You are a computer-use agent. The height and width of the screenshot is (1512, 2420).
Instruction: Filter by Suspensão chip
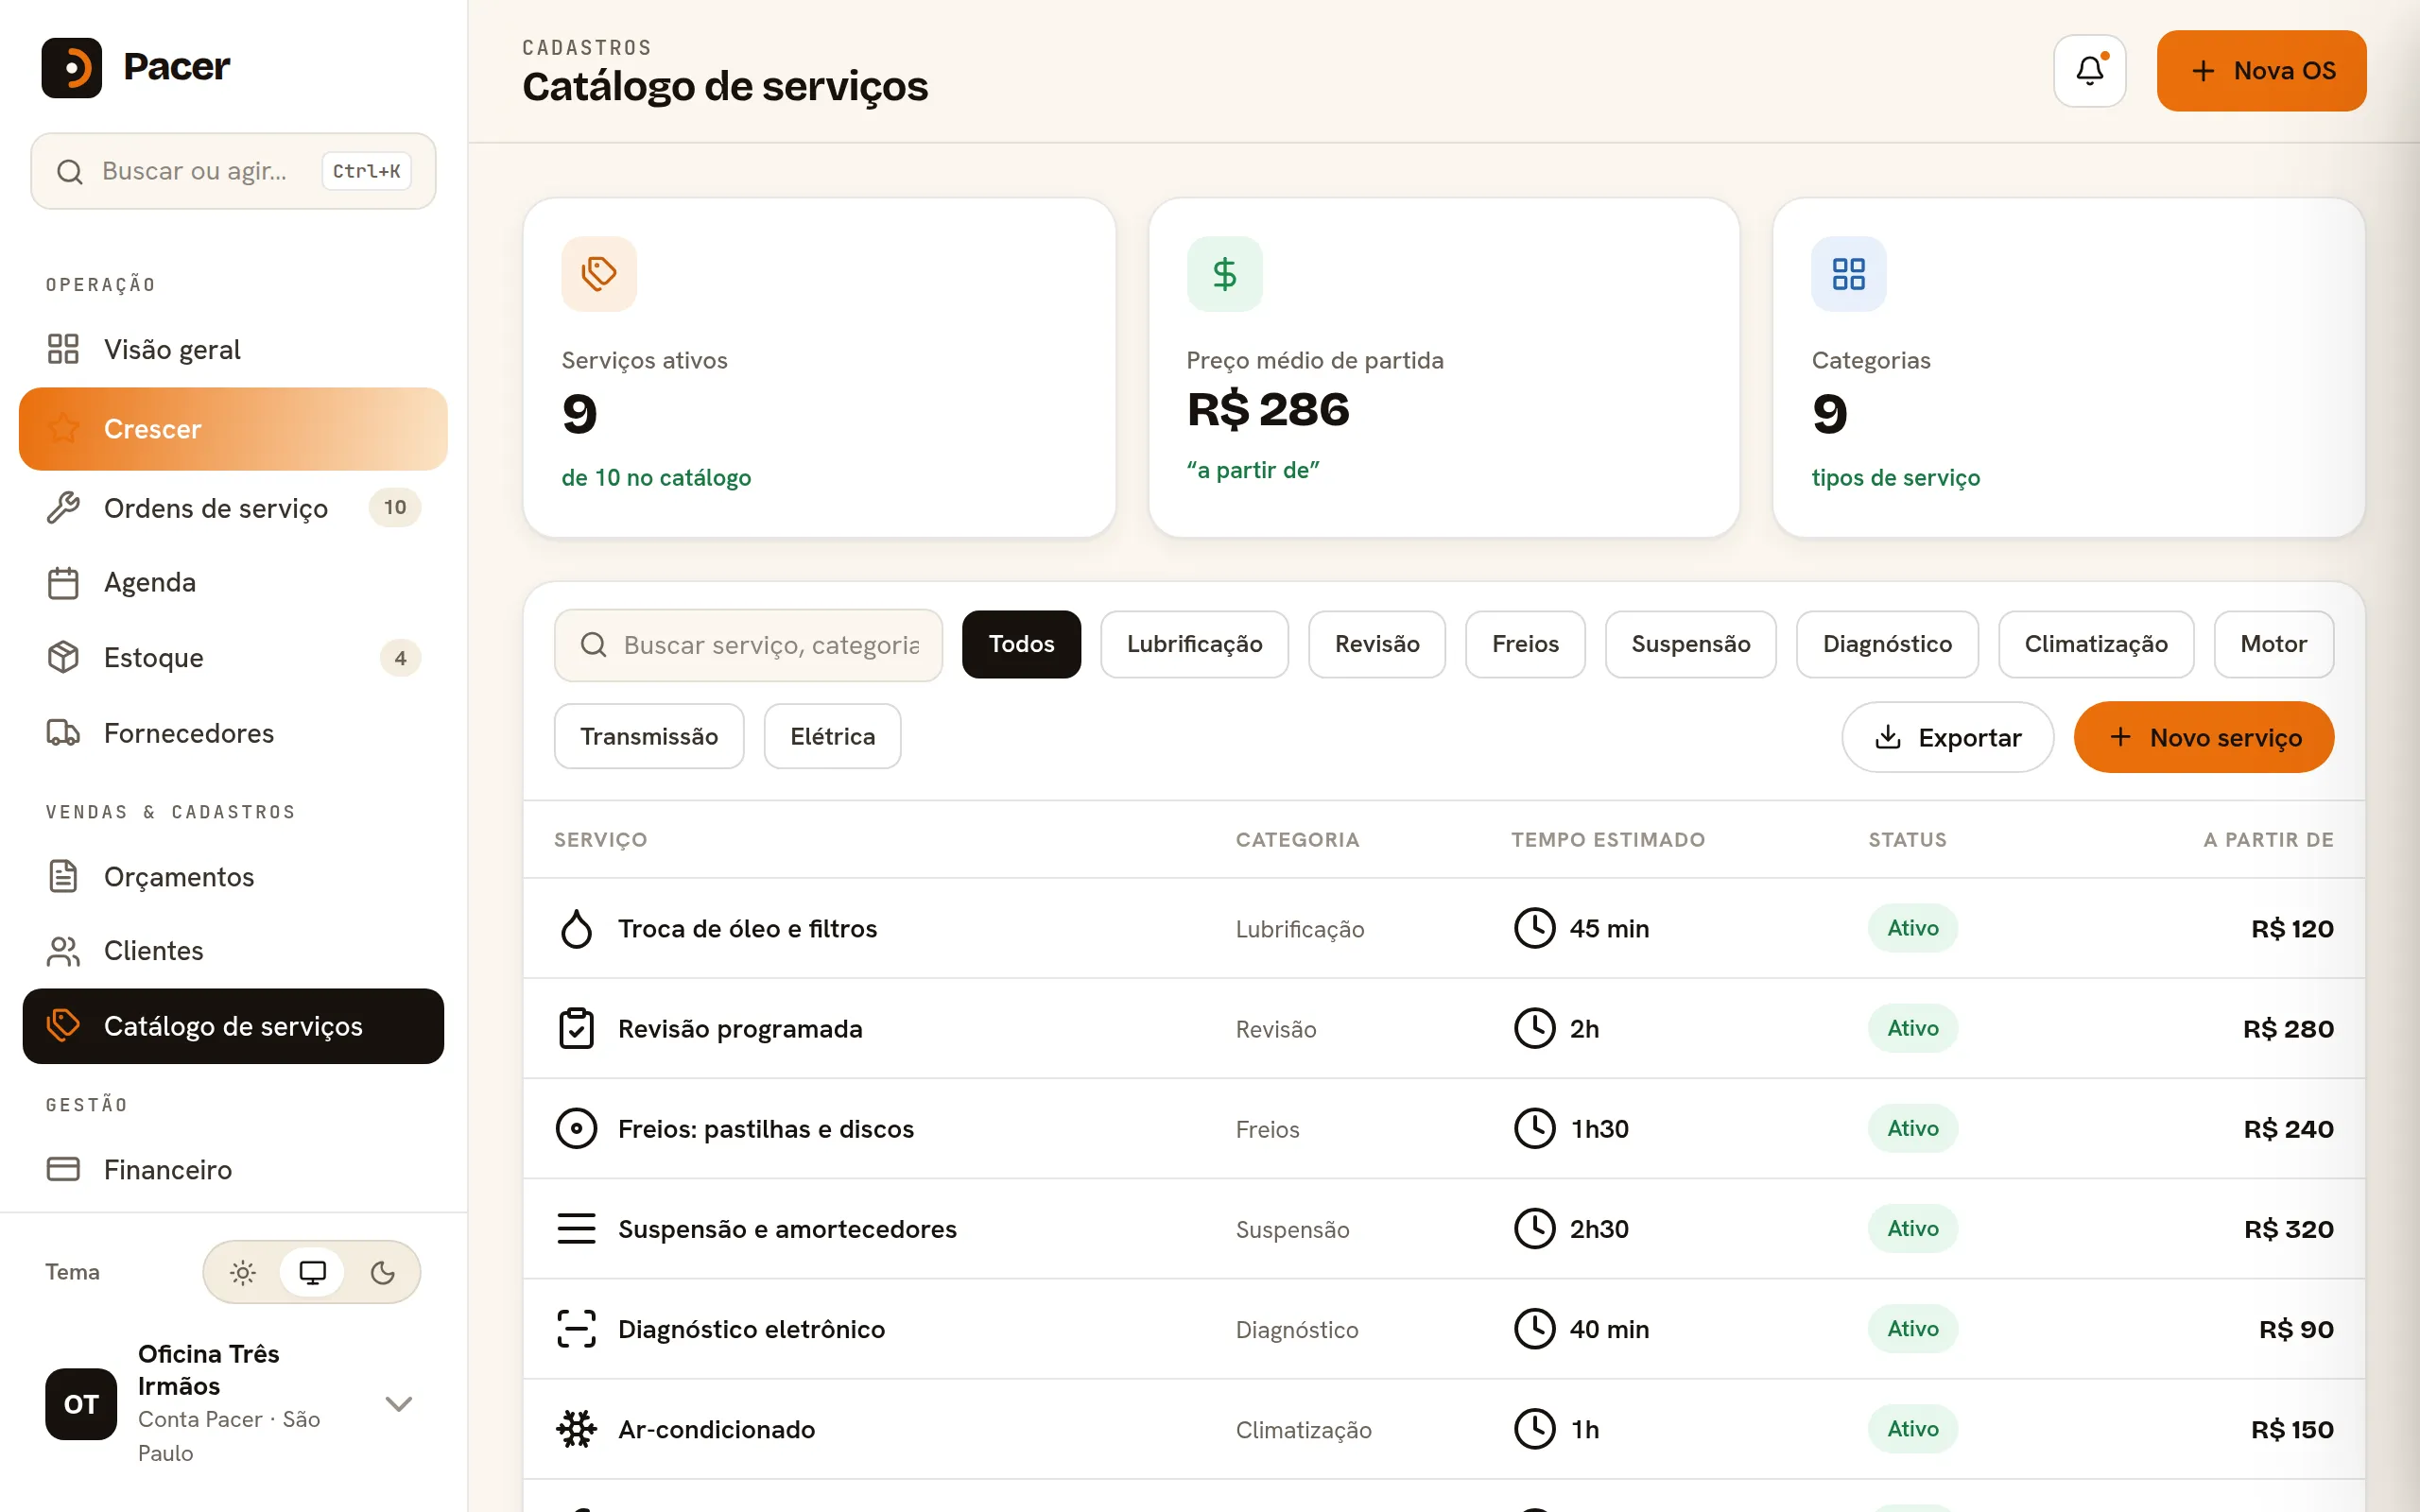(1690, 644)
